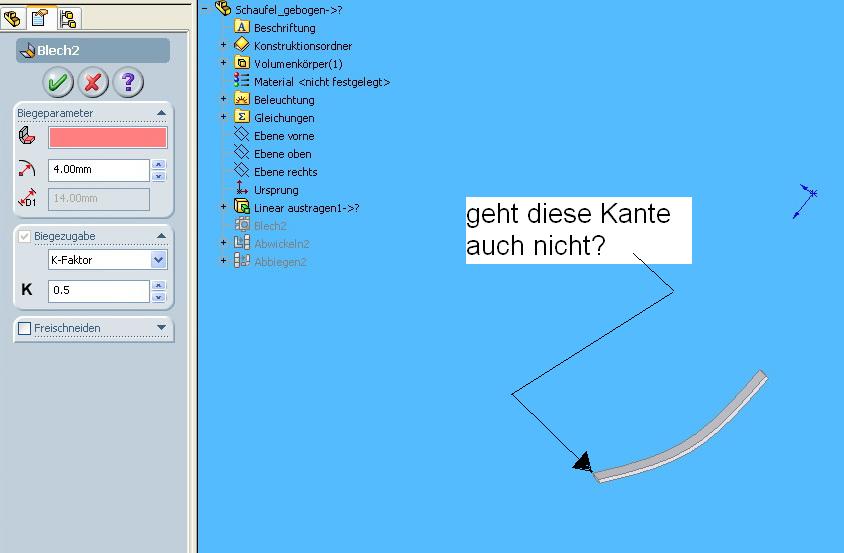Select the Ebene oben plane icon
The image size is (844, 553).
(242, 152)
